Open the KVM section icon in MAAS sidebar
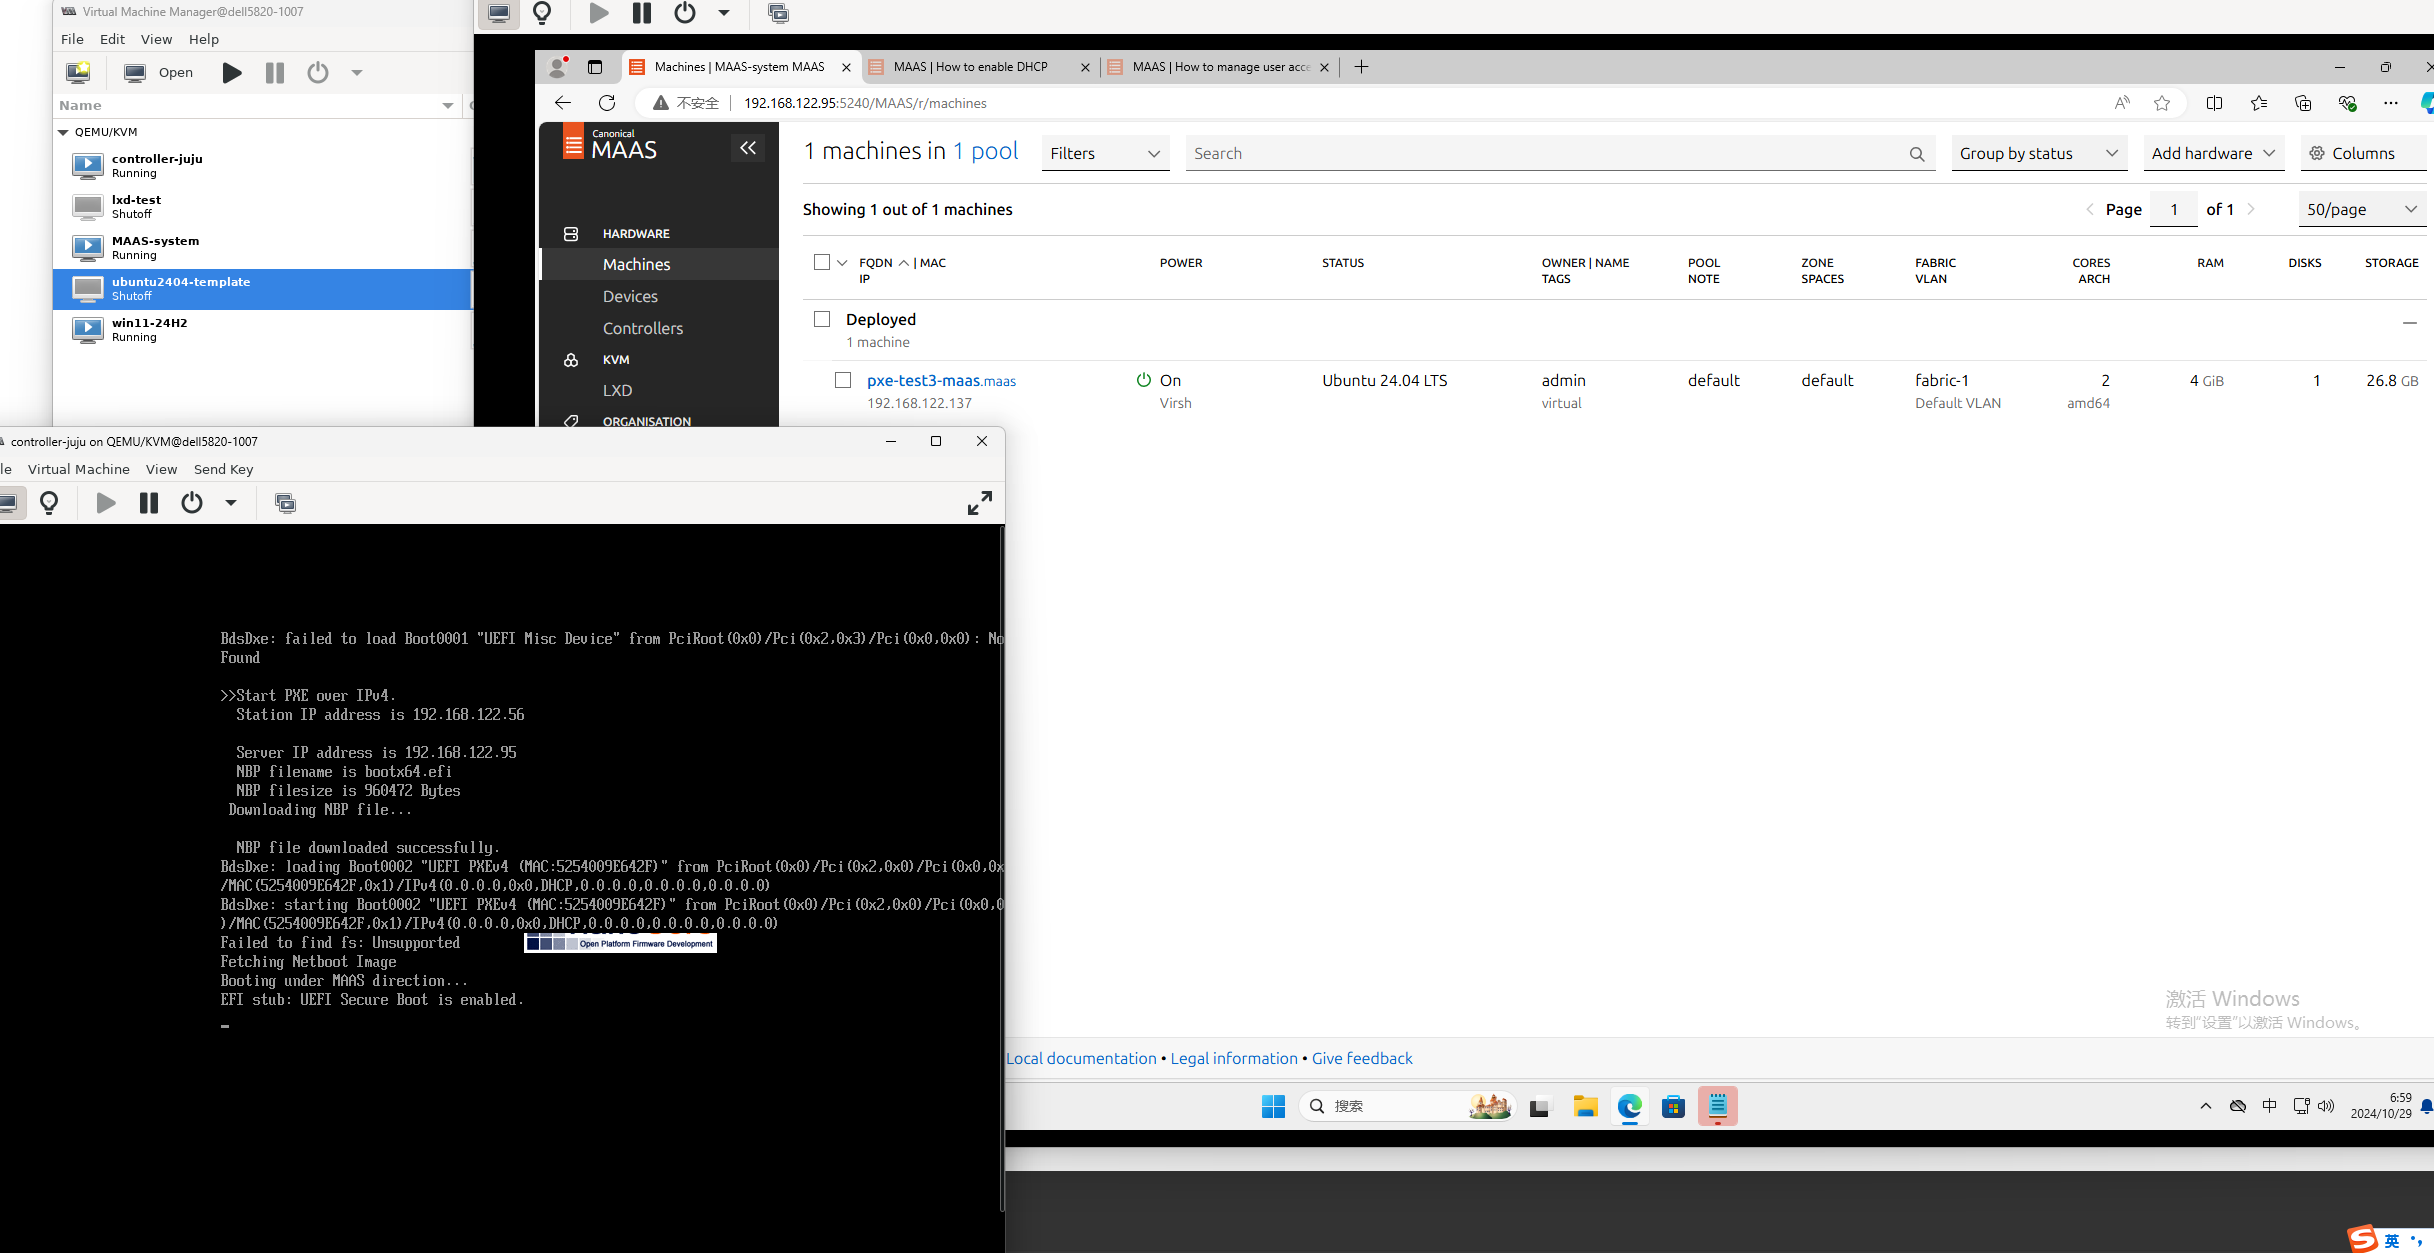Viewport: 2434px width, 1253px height. pyautogui.click(x=571, y=359)
